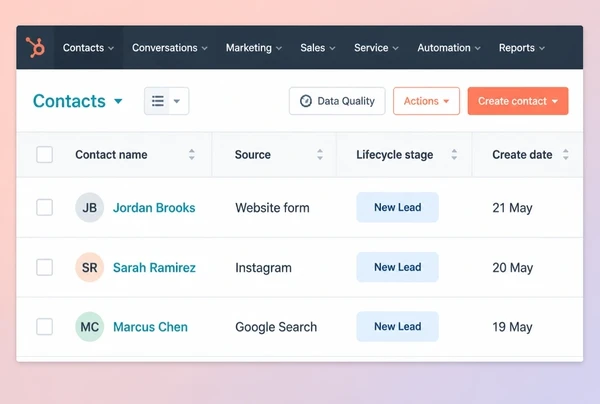Open the Automation navigation menu

tap(449, 48)
